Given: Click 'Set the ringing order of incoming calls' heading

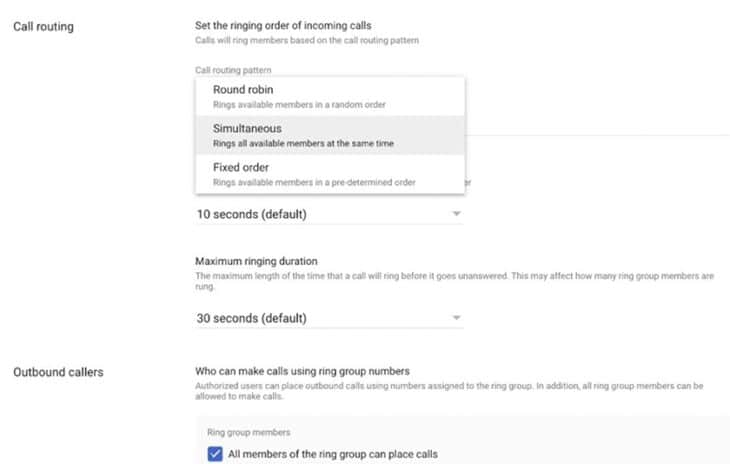Looking at the screenshot, I should (290, 24).
